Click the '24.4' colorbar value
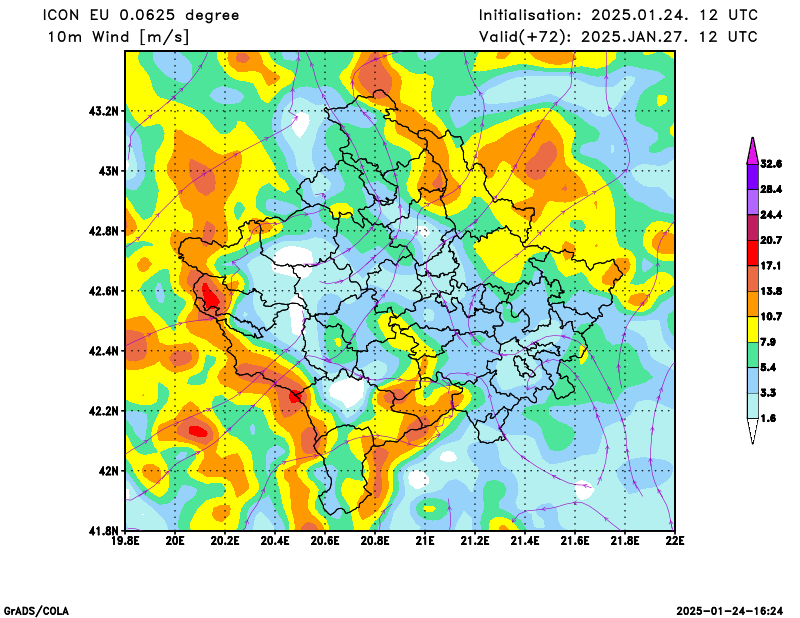The height and width of the screenshot is (618, 800). pyautogui.click(x=771, y=215)
